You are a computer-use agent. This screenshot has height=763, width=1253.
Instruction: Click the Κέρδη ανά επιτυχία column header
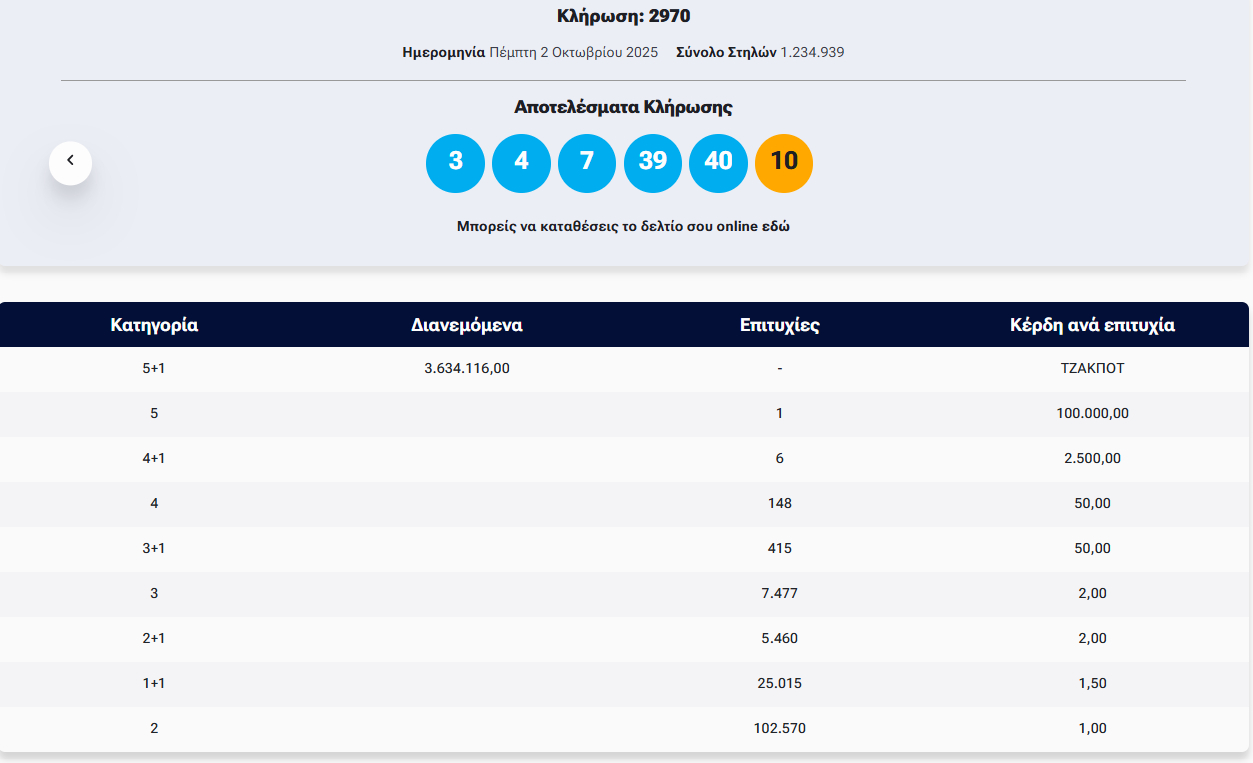pyautogui.click(x=1092, y=325)
